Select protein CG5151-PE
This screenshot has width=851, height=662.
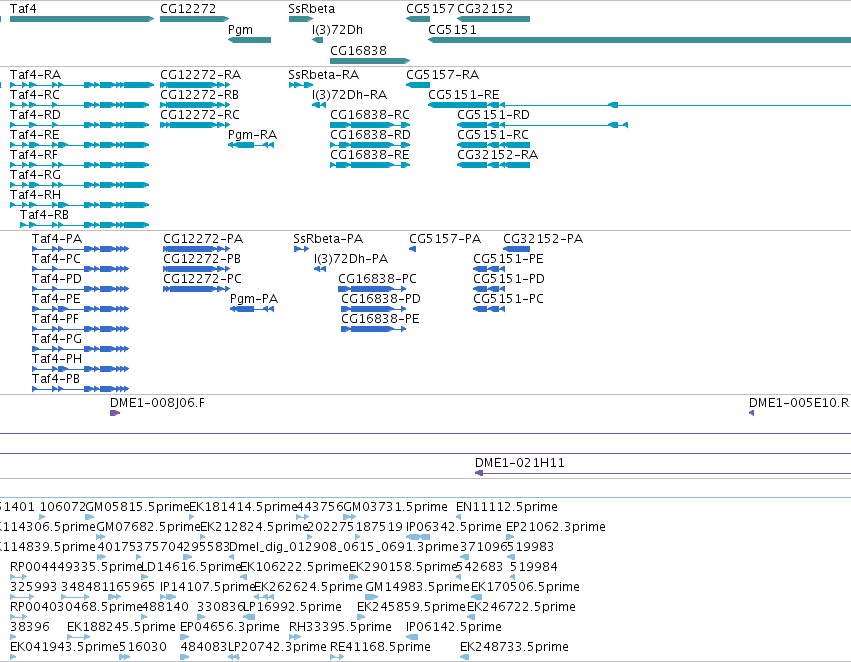click(489, 269)
